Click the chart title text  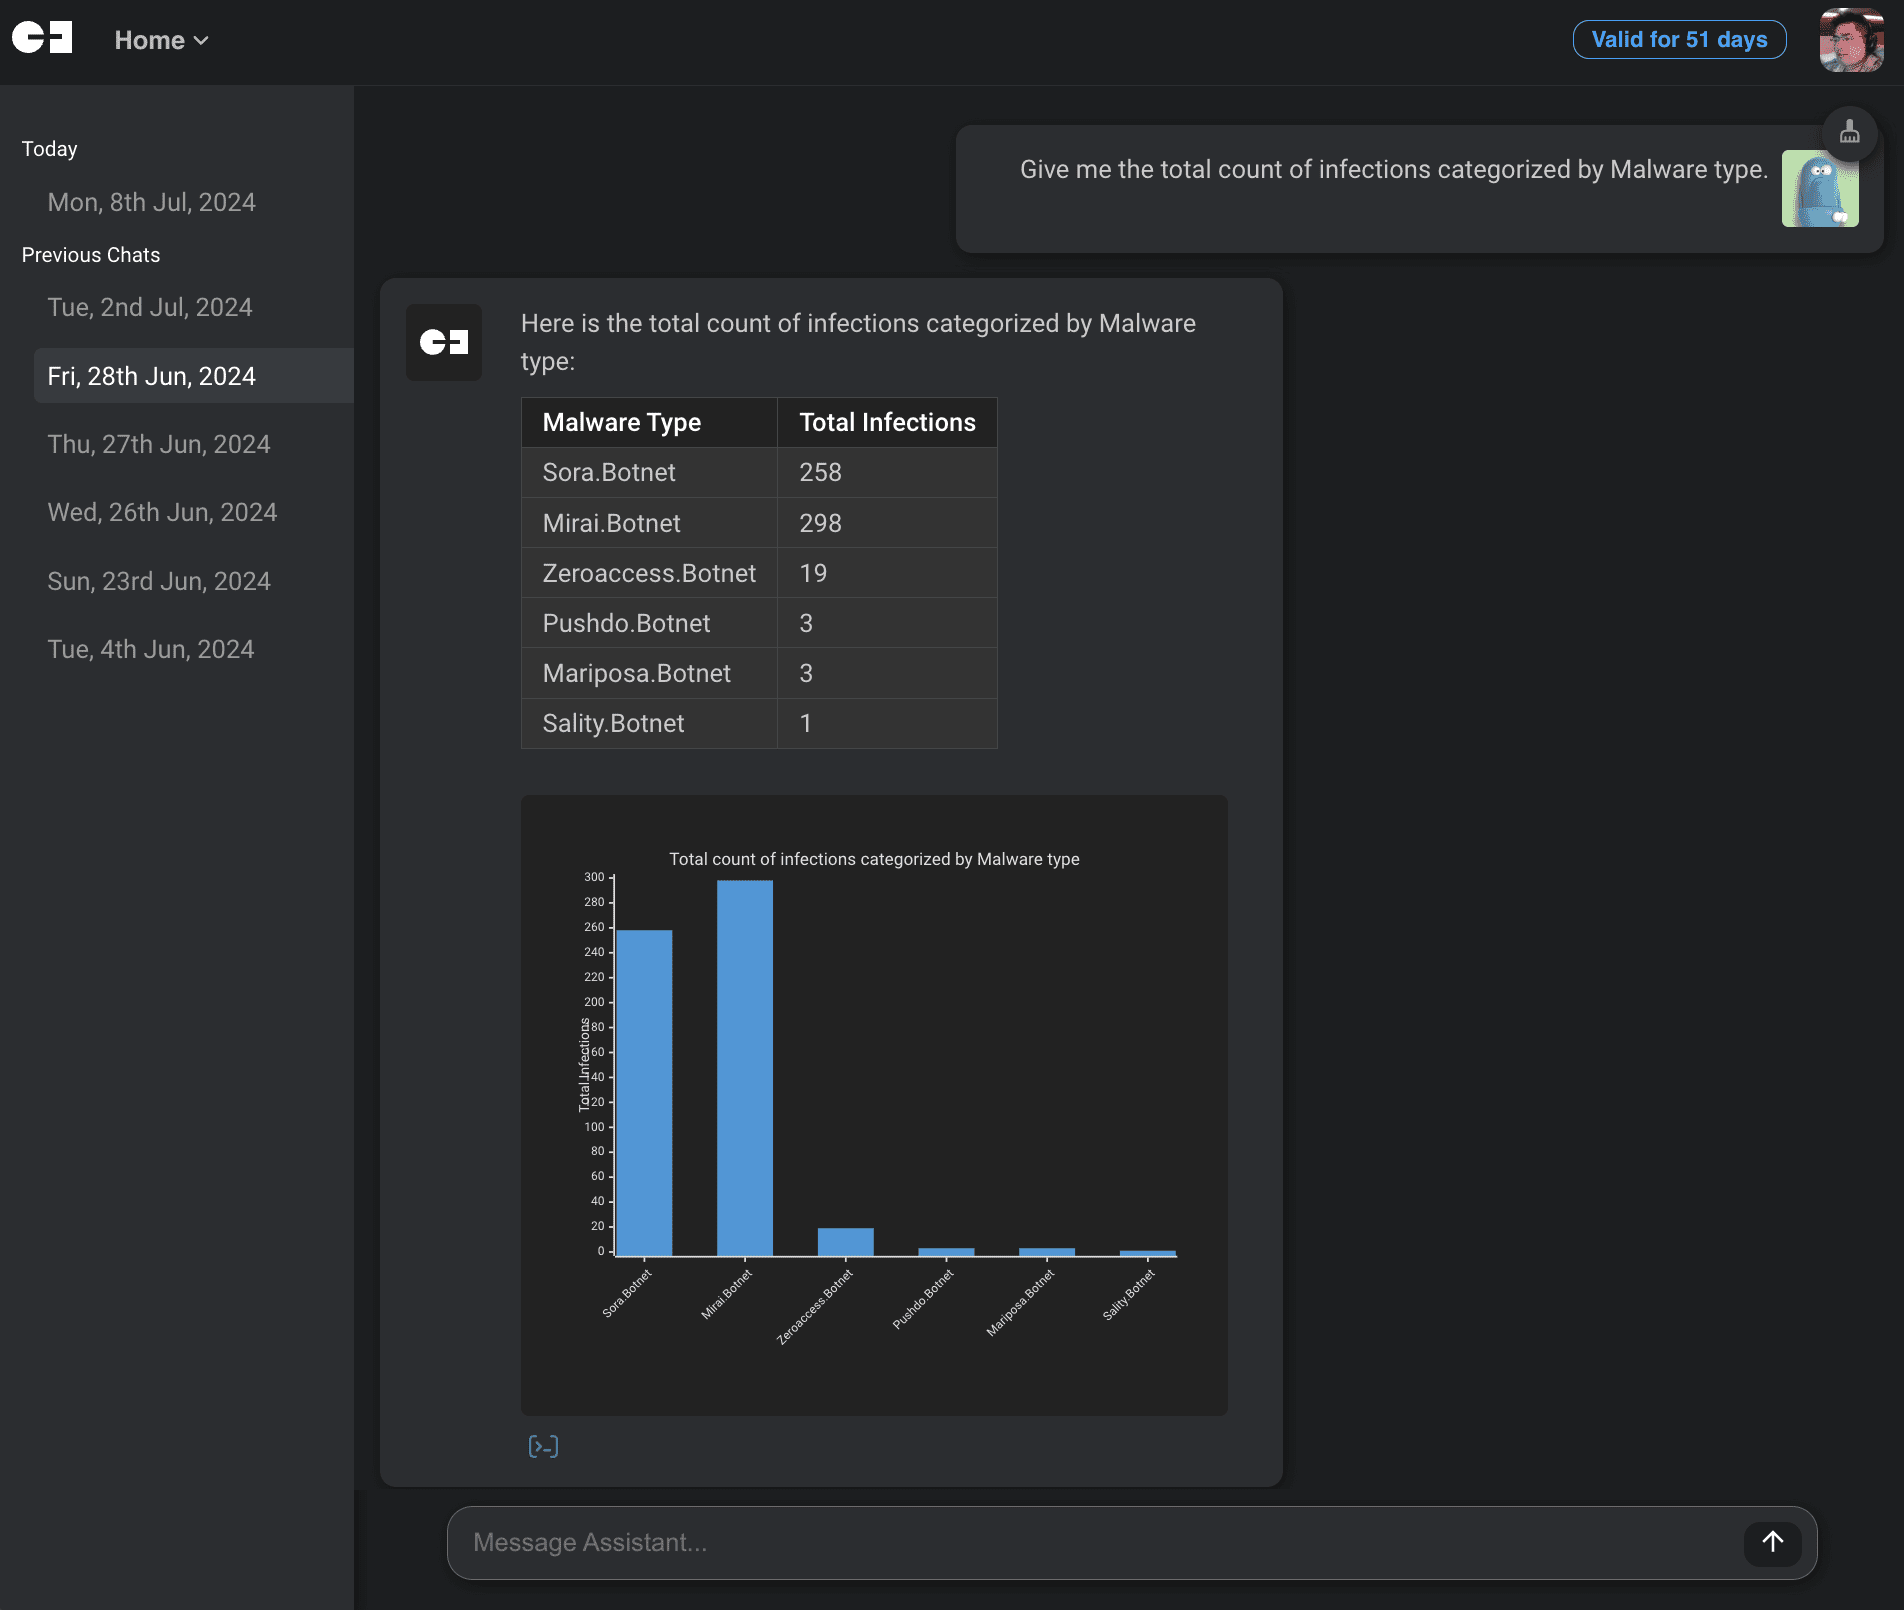874,859
